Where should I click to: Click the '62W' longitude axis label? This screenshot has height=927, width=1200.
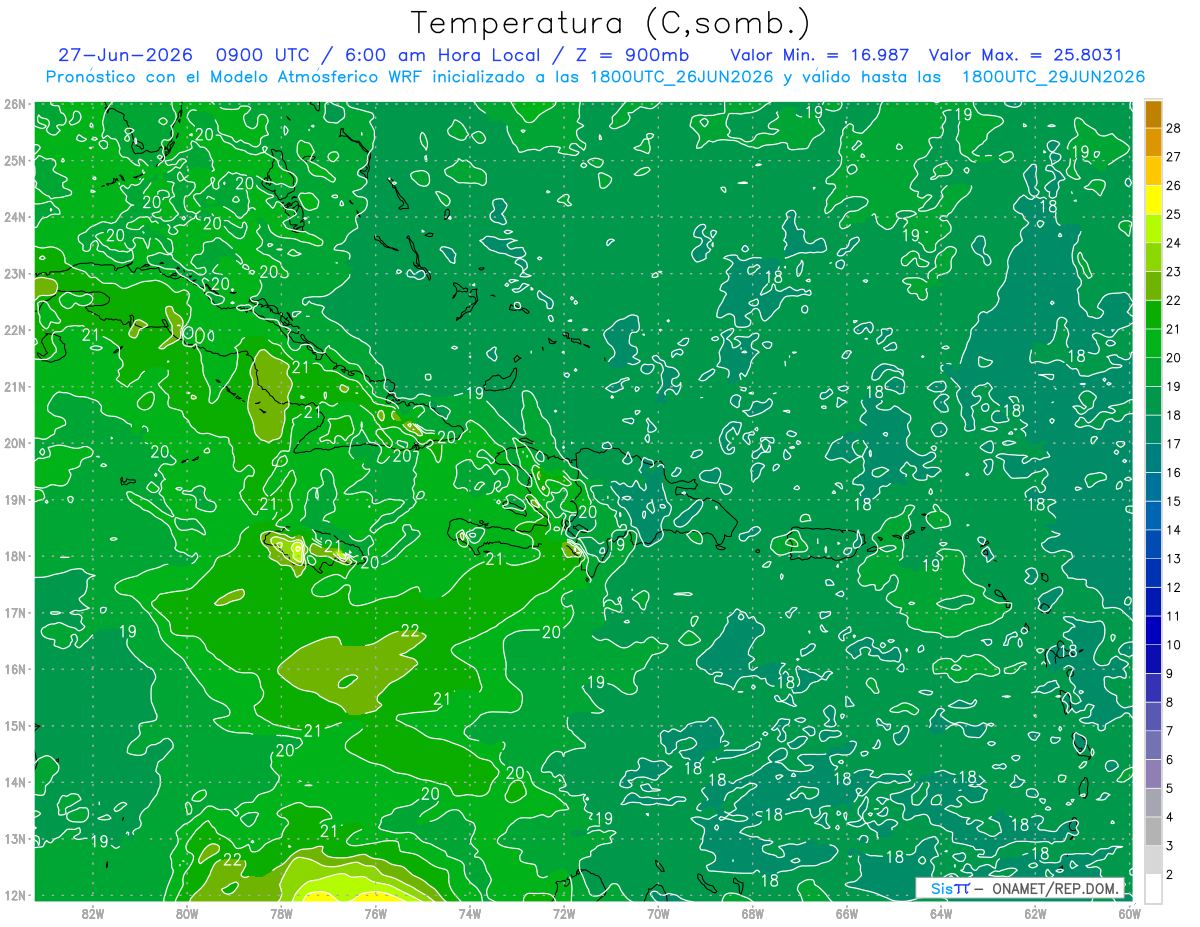pos(1034,913)
